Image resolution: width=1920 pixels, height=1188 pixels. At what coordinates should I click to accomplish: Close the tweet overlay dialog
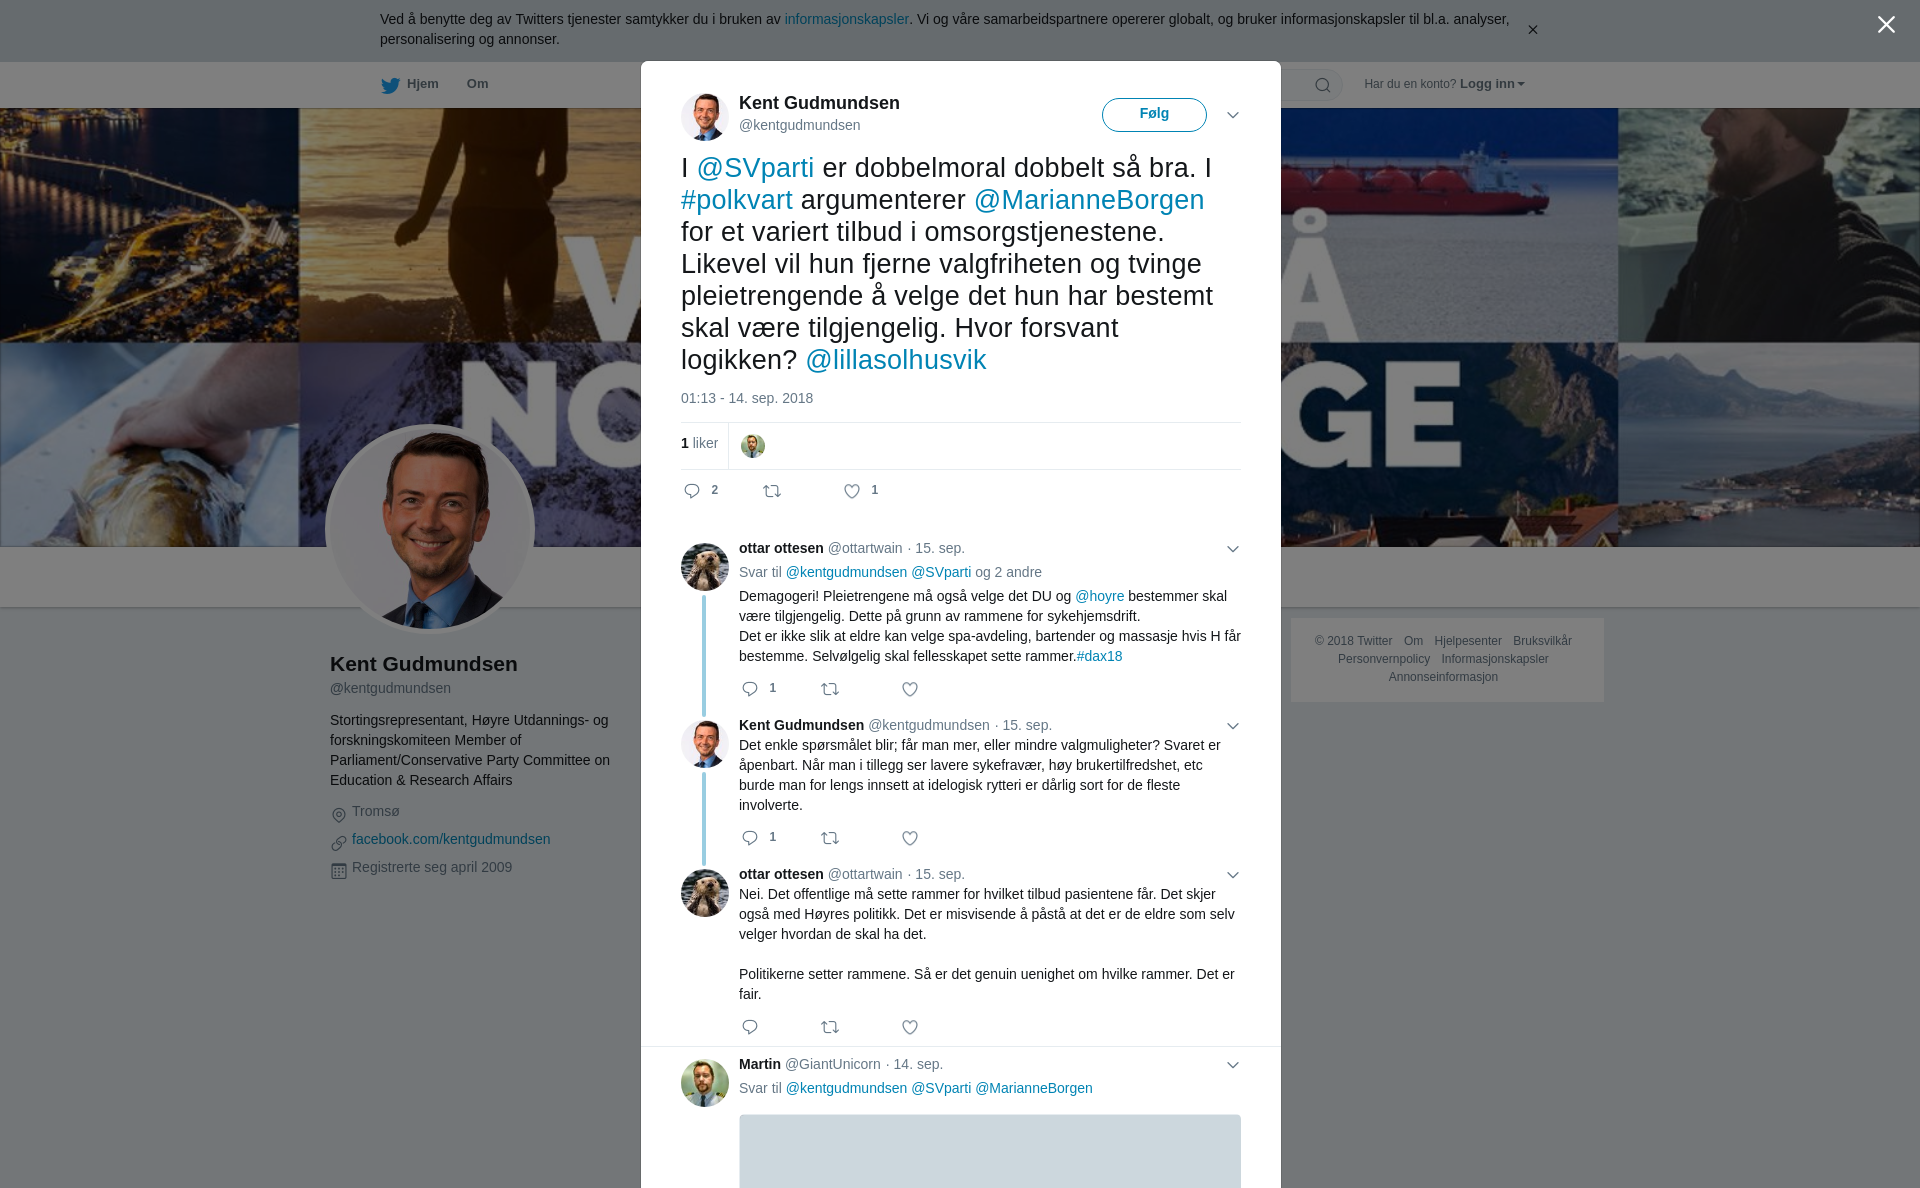coord(1886,25)
